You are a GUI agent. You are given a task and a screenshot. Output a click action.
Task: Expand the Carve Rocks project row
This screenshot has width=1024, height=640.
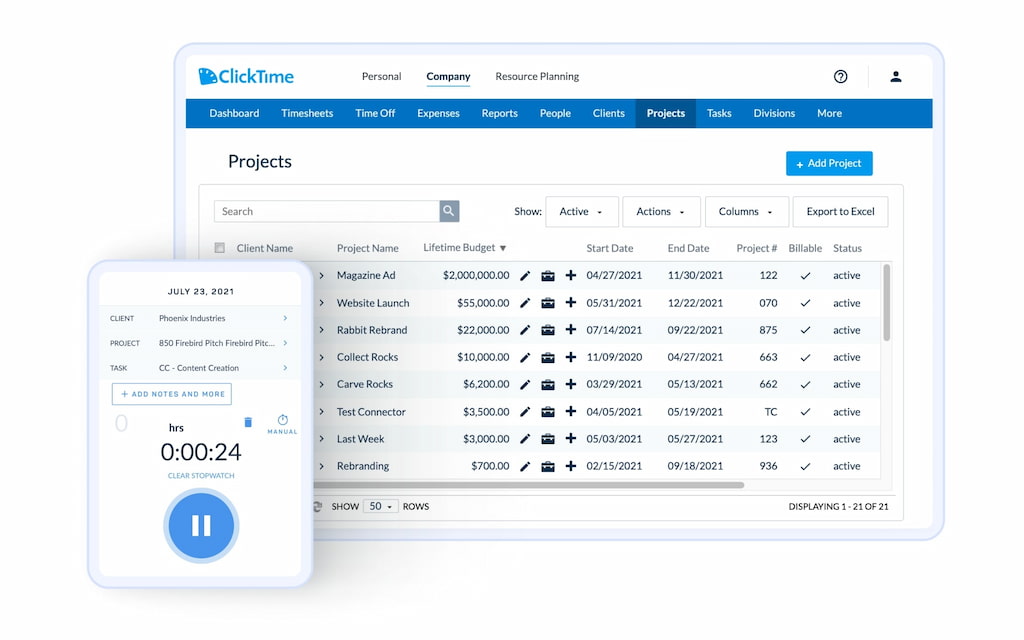click(320, 384)
